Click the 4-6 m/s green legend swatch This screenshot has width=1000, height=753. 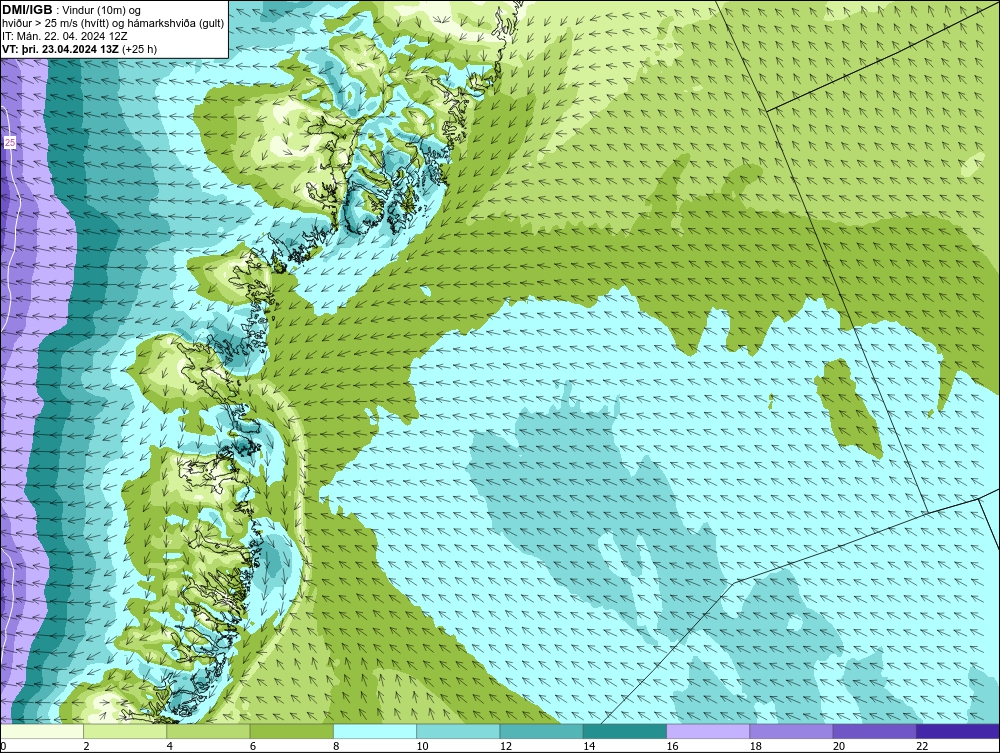click(x=209, y=731)
